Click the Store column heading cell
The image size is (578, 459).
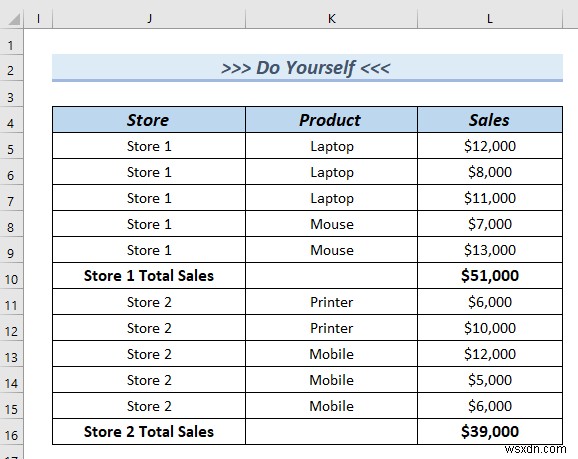149,120
